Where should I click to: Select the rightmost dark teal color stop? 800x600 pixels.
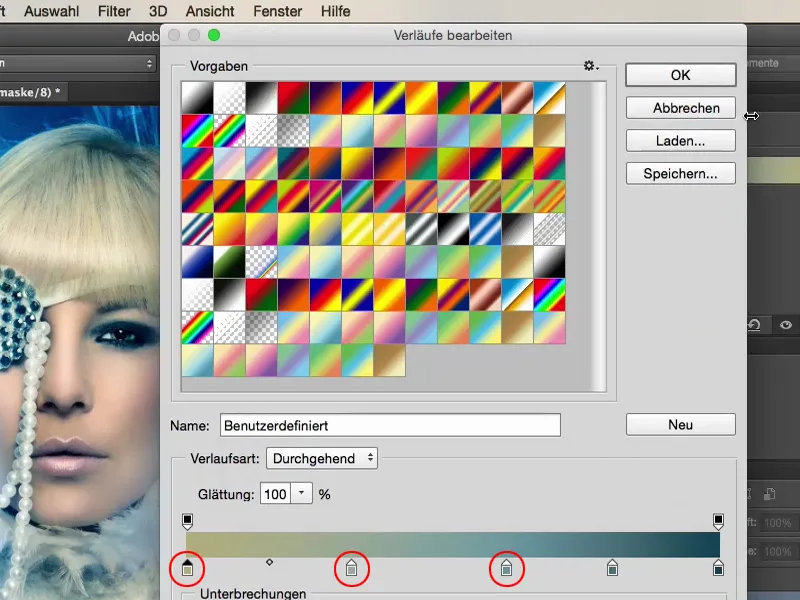tap(718, 567)
